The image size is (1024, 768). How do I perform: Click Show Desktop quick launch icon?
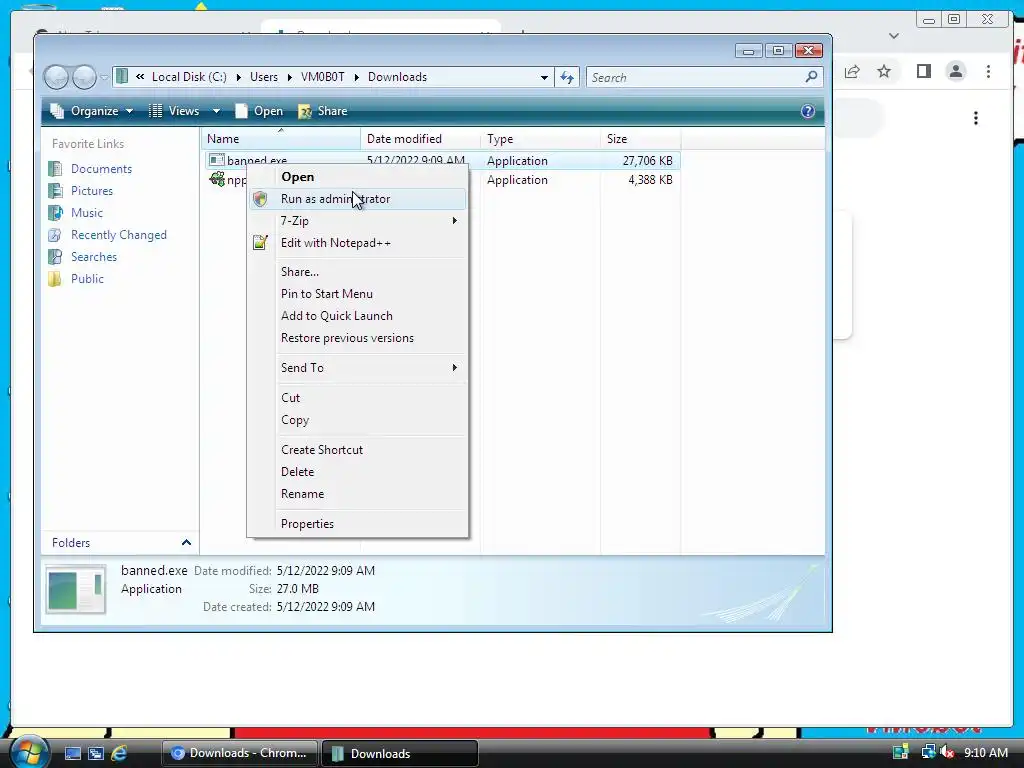pyautogui.click(x=72, y=754)
